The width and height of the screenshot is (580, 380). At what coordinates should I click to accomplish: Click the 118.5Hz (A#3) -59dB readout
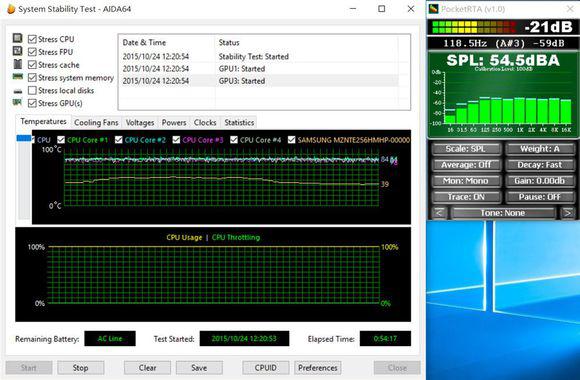click(503, 43)
